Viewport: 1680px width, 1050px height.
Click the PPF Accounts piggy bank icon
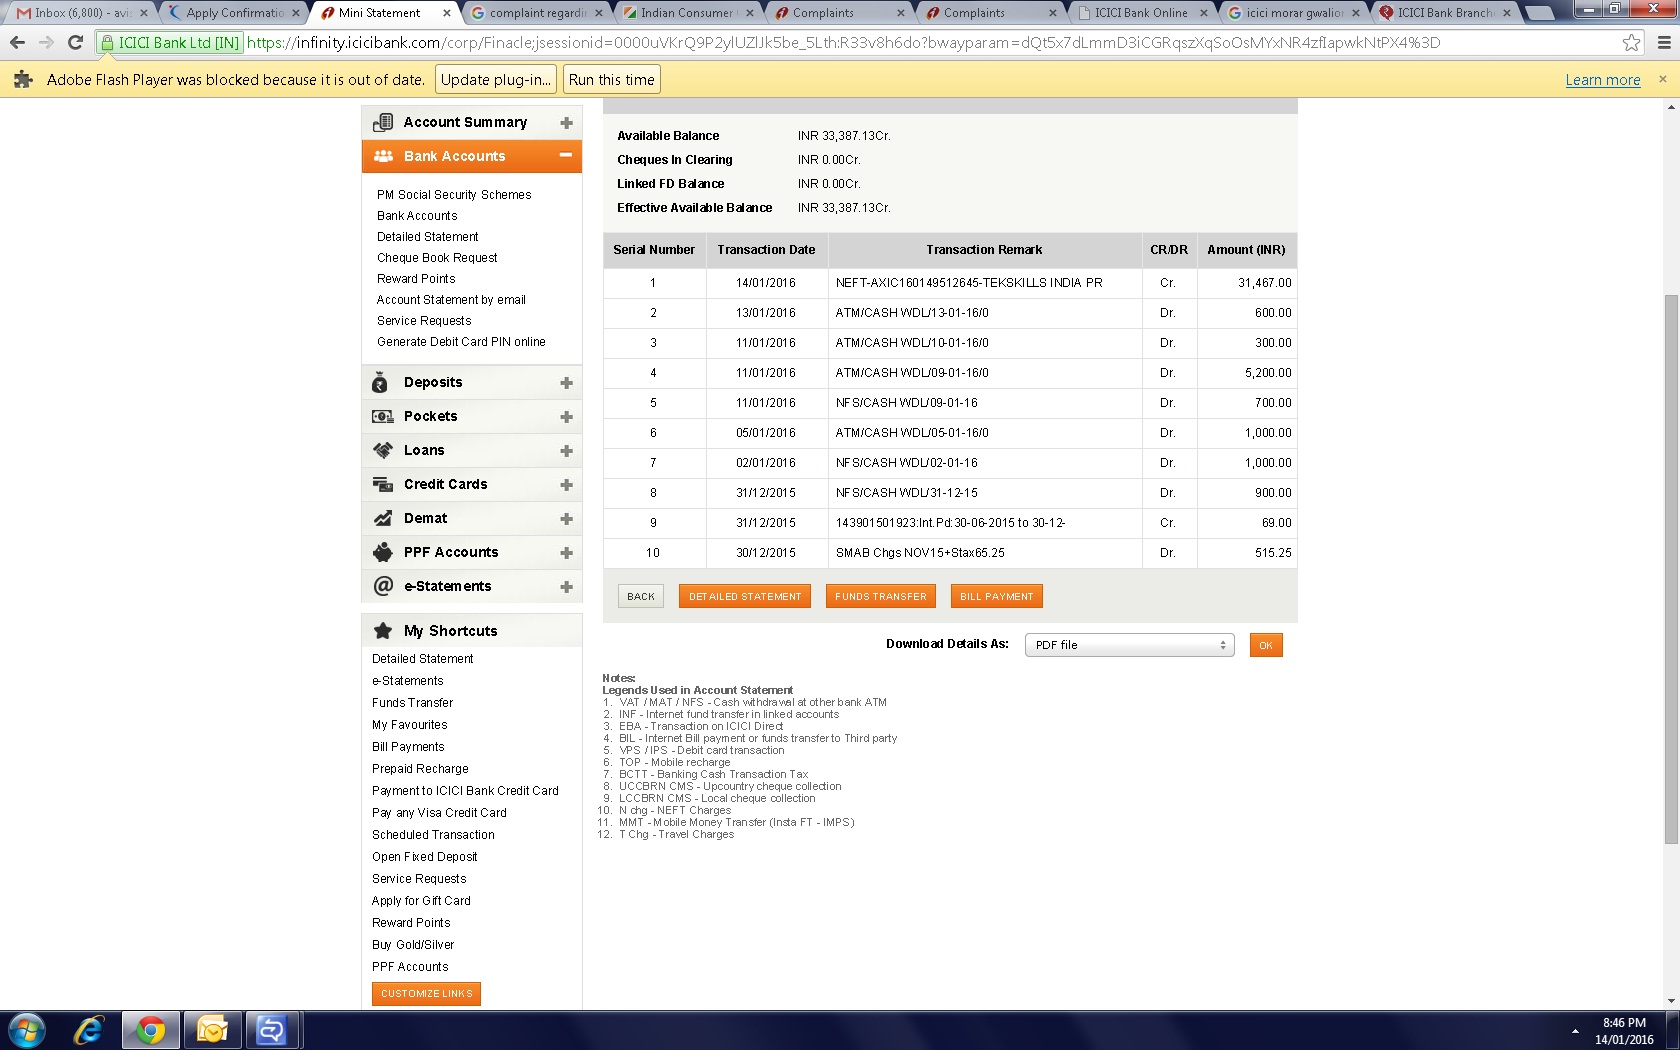[382, 553]
